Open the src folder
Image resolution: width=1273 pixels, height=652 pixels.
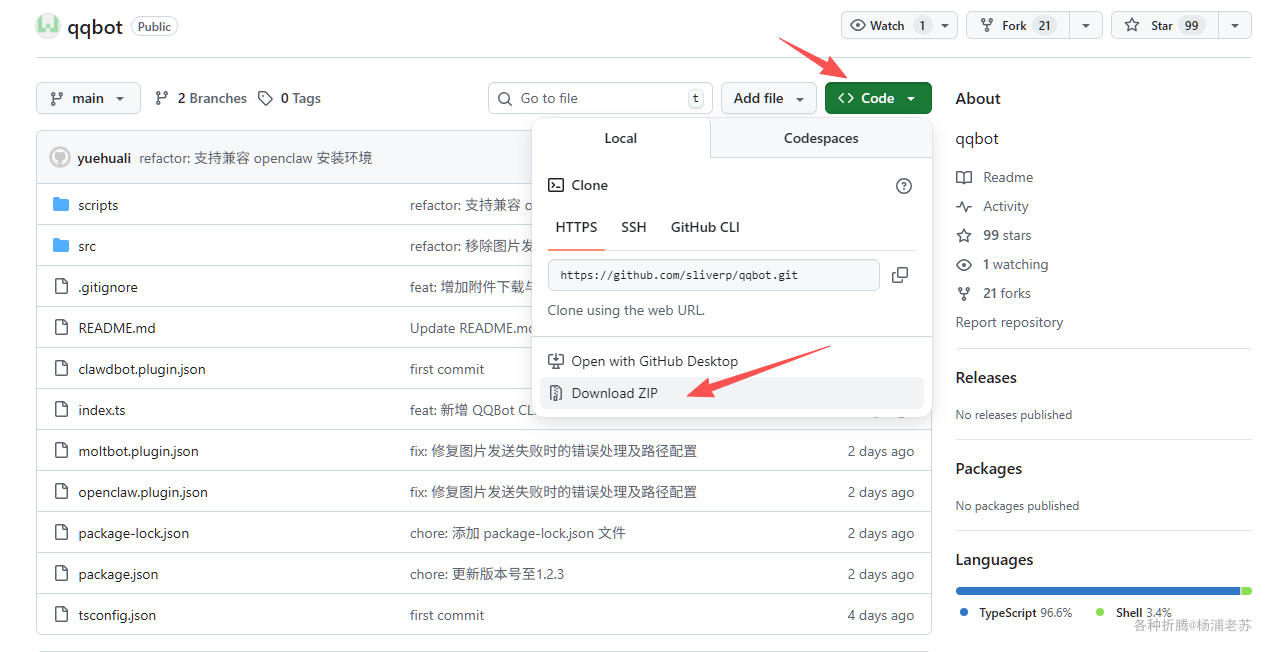click(x=87, y=246)
